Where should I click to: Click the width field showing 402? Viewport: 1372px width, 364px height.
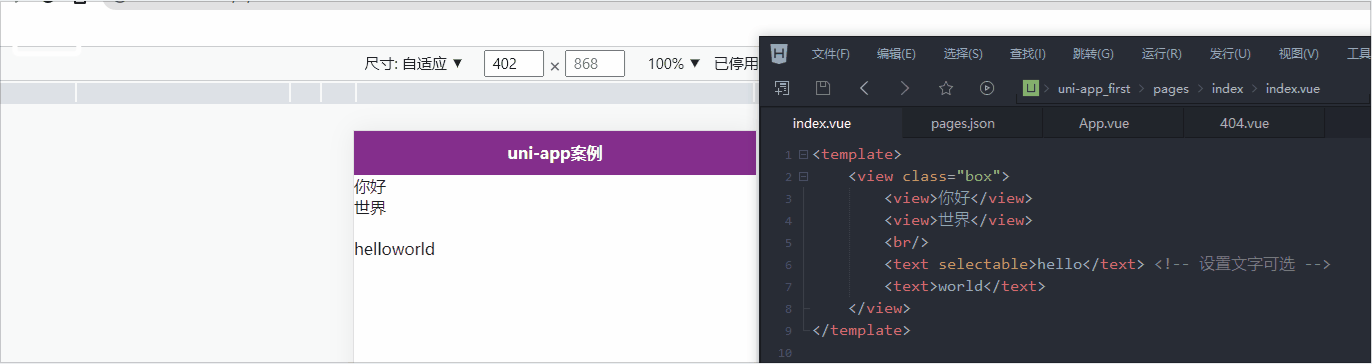tap(514, 64)
